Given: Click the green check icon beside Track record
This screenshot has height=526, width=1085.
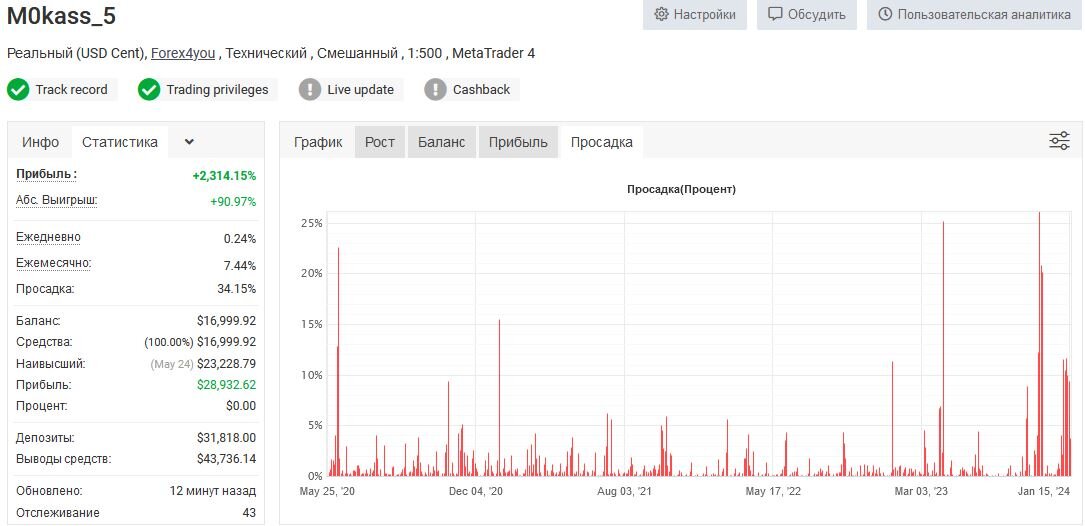Looking at the screenshot, I should pyautogui.click(x=18, y=89).
